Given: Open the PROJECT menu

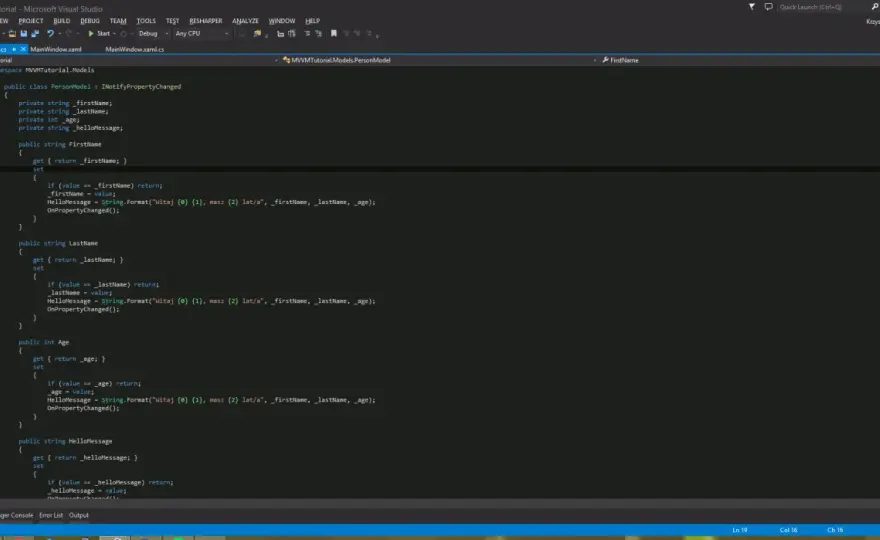Looking at the screenshot, I should (31, 21).
